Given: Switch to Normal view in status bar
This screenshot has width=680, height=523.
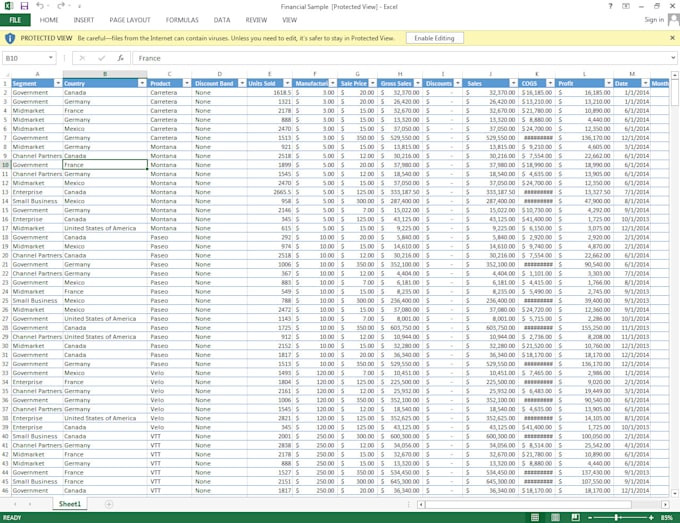Looking at the screenshot, I should (535, 517).
